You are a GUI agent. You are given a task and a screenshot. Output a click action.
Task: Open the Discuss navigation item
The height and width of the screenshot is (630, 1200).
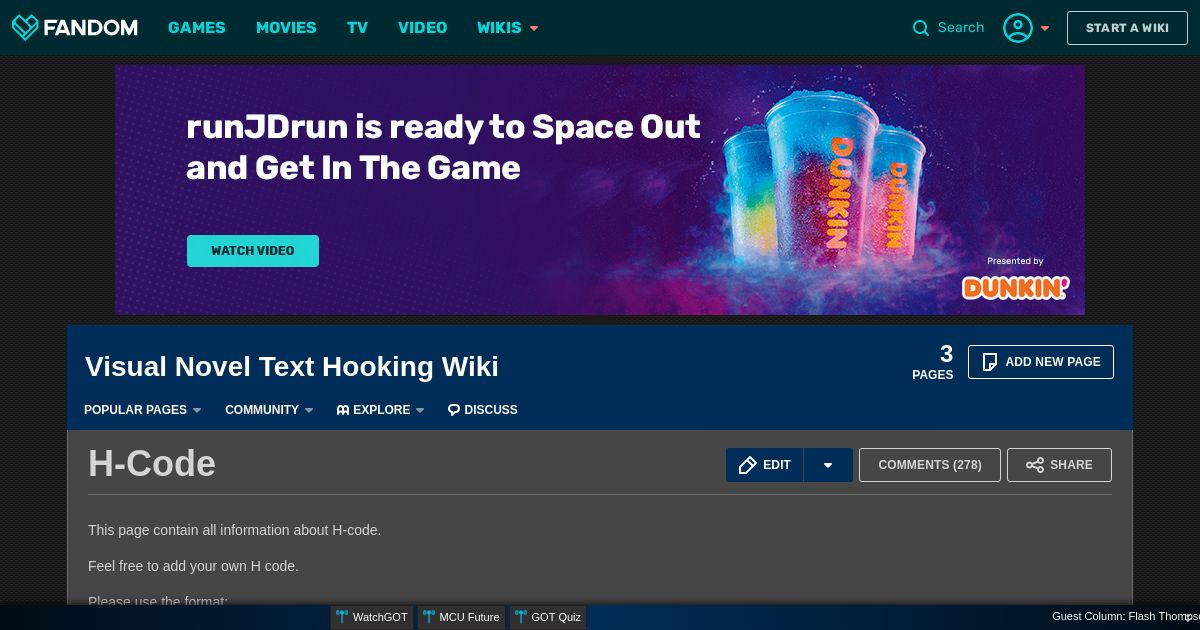tap(482, 410)
